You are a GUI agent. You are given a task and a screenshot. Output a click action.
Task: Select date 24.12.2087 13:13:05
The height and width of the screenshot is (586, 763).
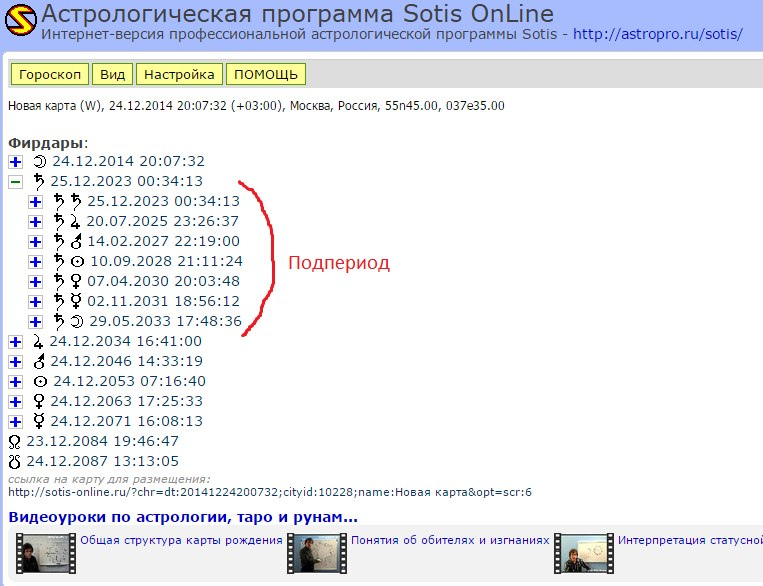point(103,461)
